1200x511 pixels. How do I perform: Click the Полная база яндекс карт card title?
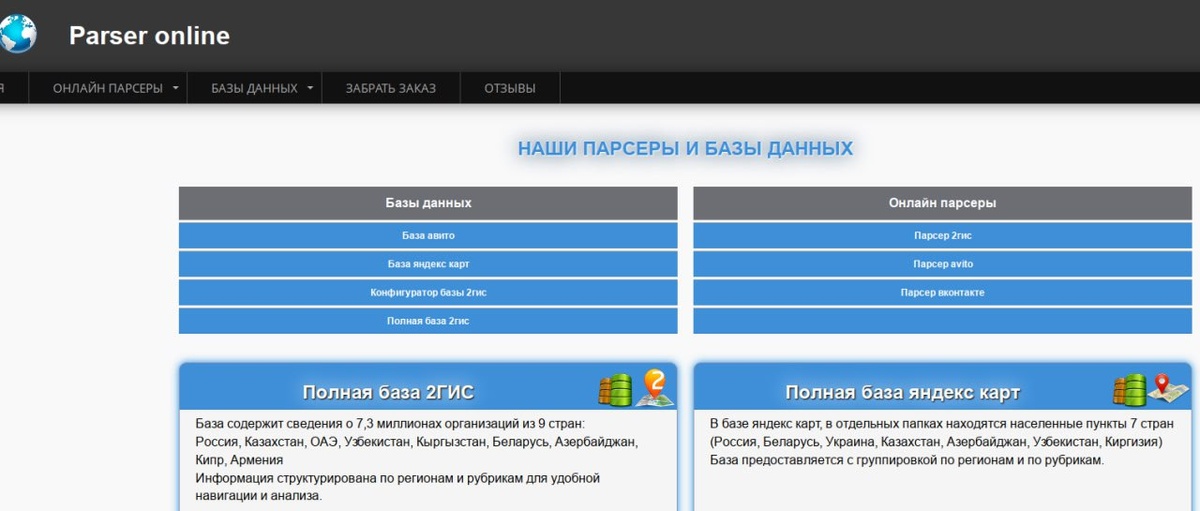click(902, 392)
